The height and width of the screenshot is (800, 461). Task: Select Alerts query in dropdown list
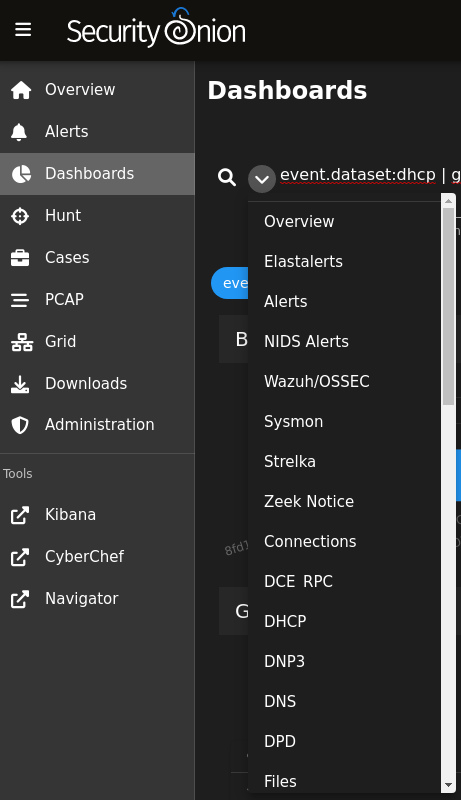click(344, 302)
